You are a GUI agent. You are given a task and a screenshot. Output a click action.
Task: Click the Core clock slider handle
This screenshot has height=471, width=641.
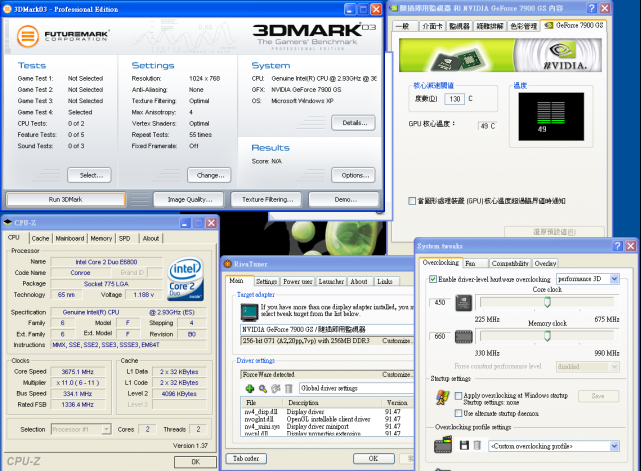tap(547, 302)
